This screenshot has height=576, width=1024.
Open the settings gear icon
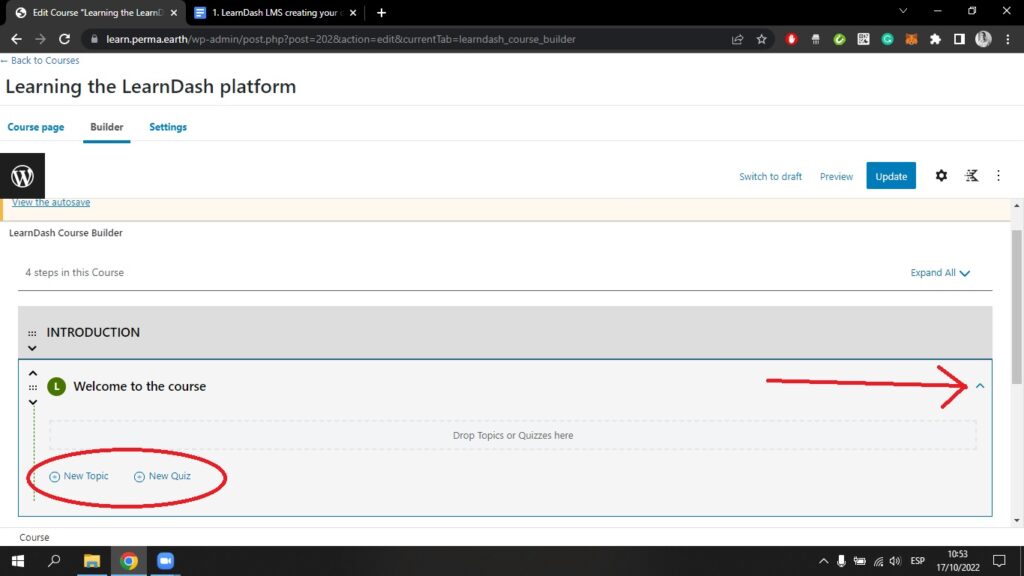[x=941, y=176]
